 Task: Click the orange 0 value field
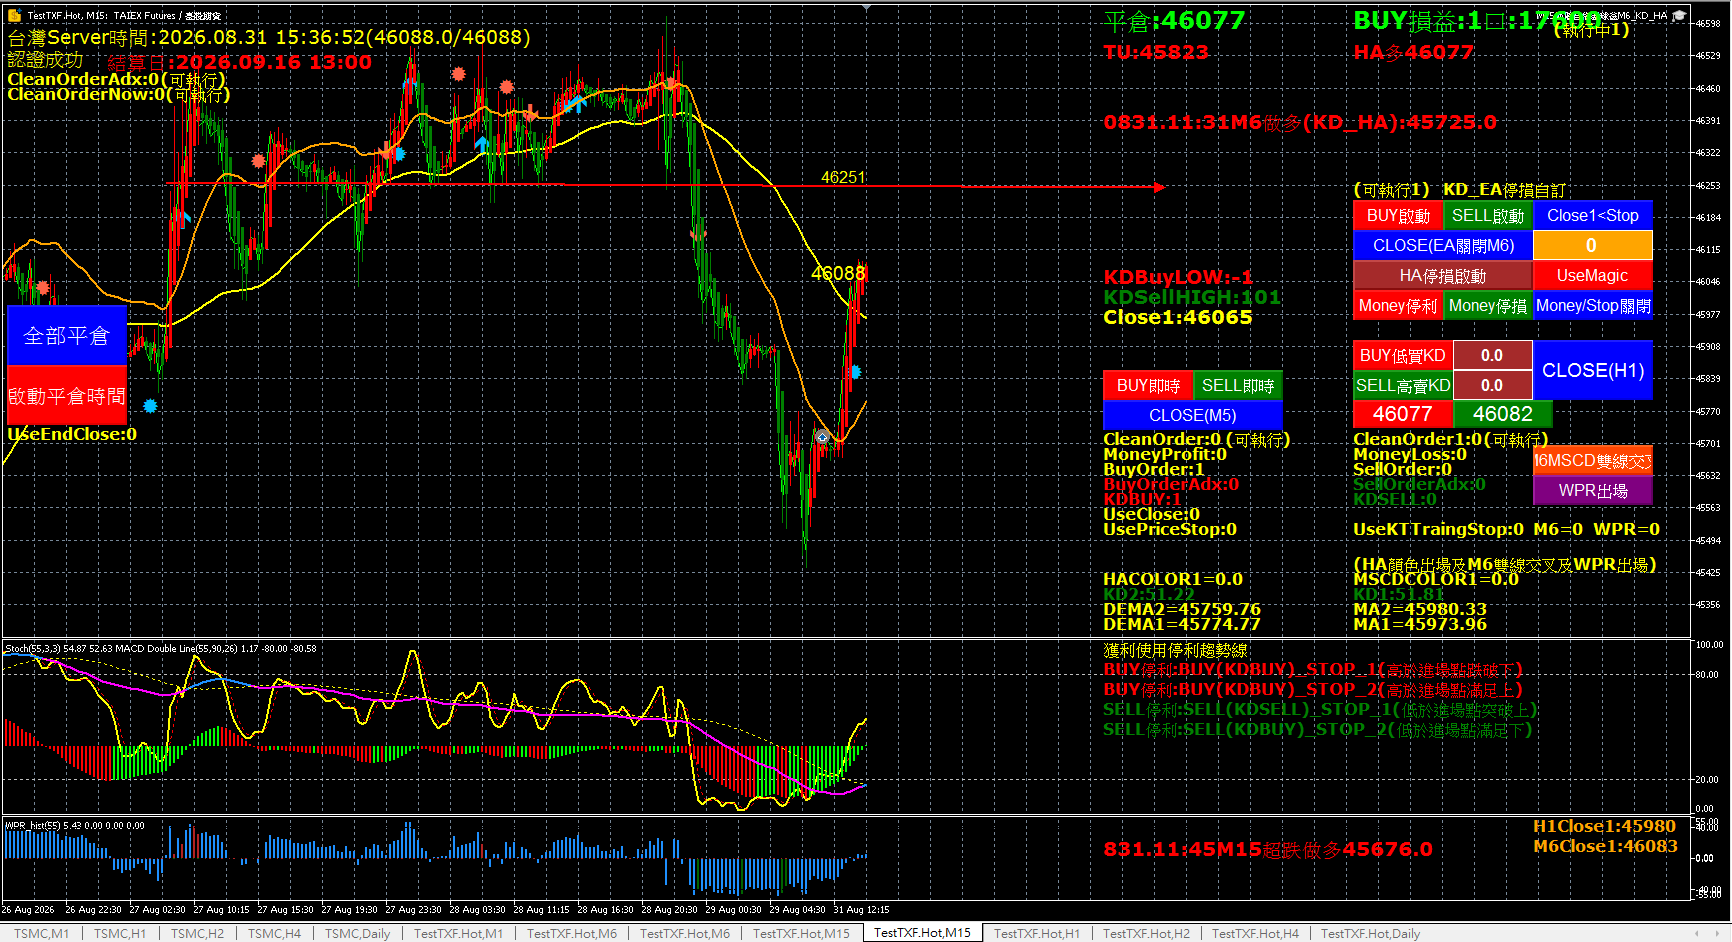[1592, 245]
